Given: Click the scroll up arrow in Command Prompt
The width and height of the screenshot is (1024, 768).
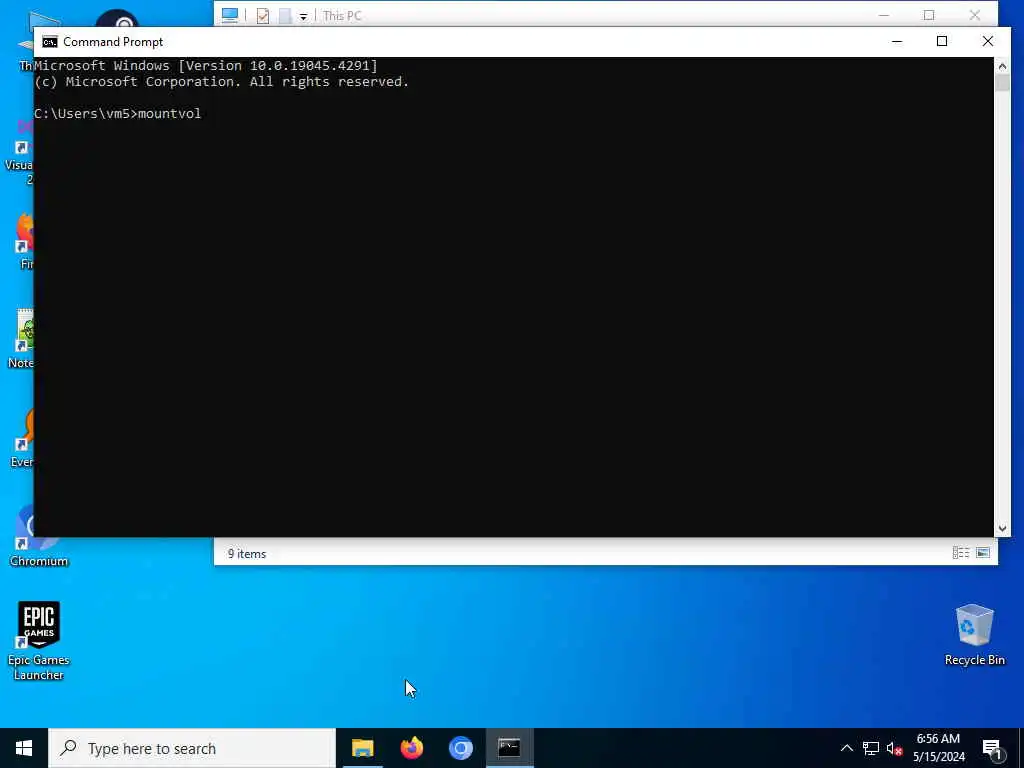Looking at the screenshot, I should (x=1002, y=66).
